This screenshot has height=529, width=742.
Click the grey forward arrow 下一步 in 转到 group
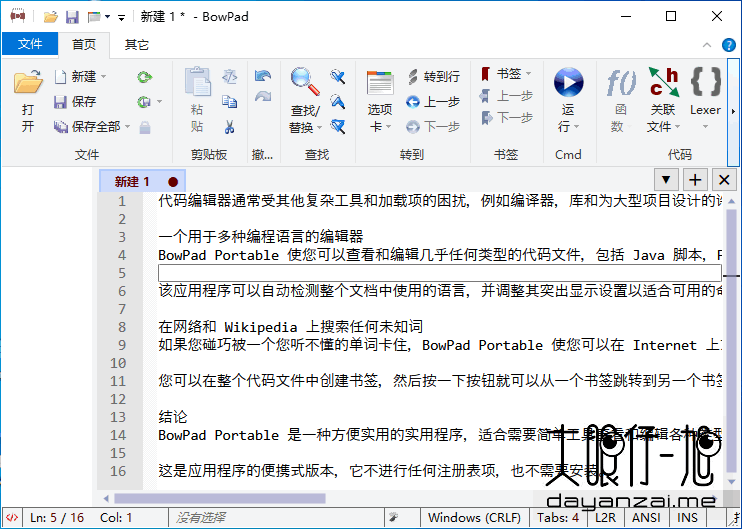(413, 127)
